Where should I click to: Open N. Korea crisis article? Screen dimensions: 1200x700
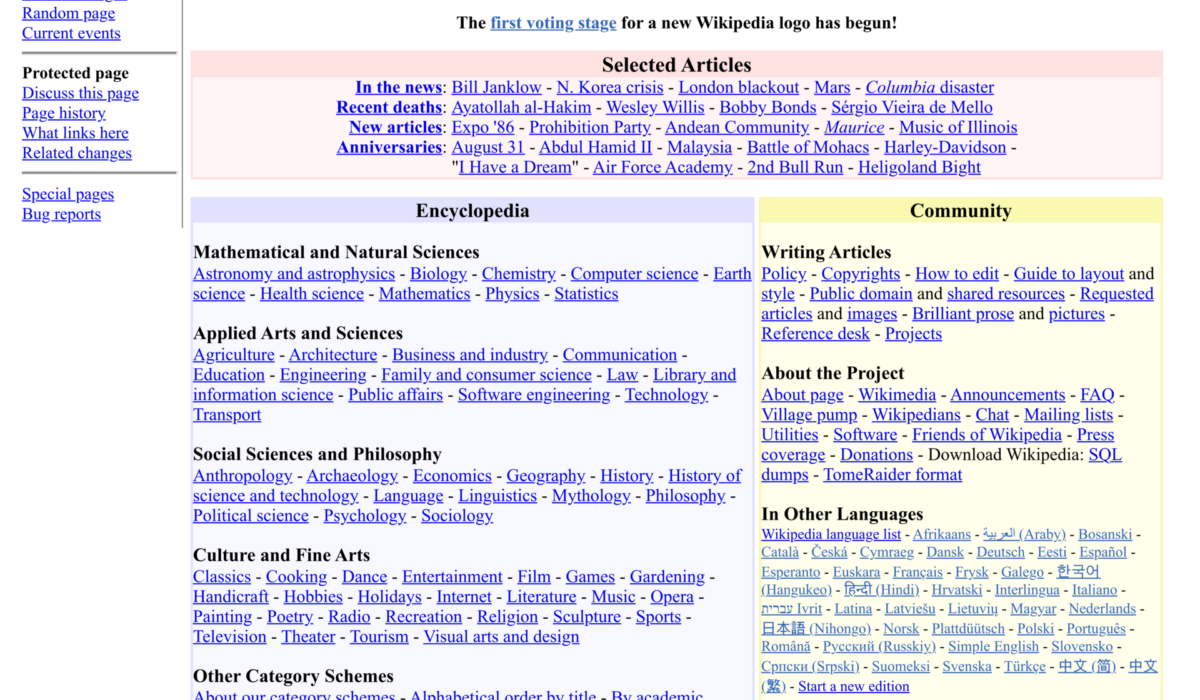coord(610,87)
